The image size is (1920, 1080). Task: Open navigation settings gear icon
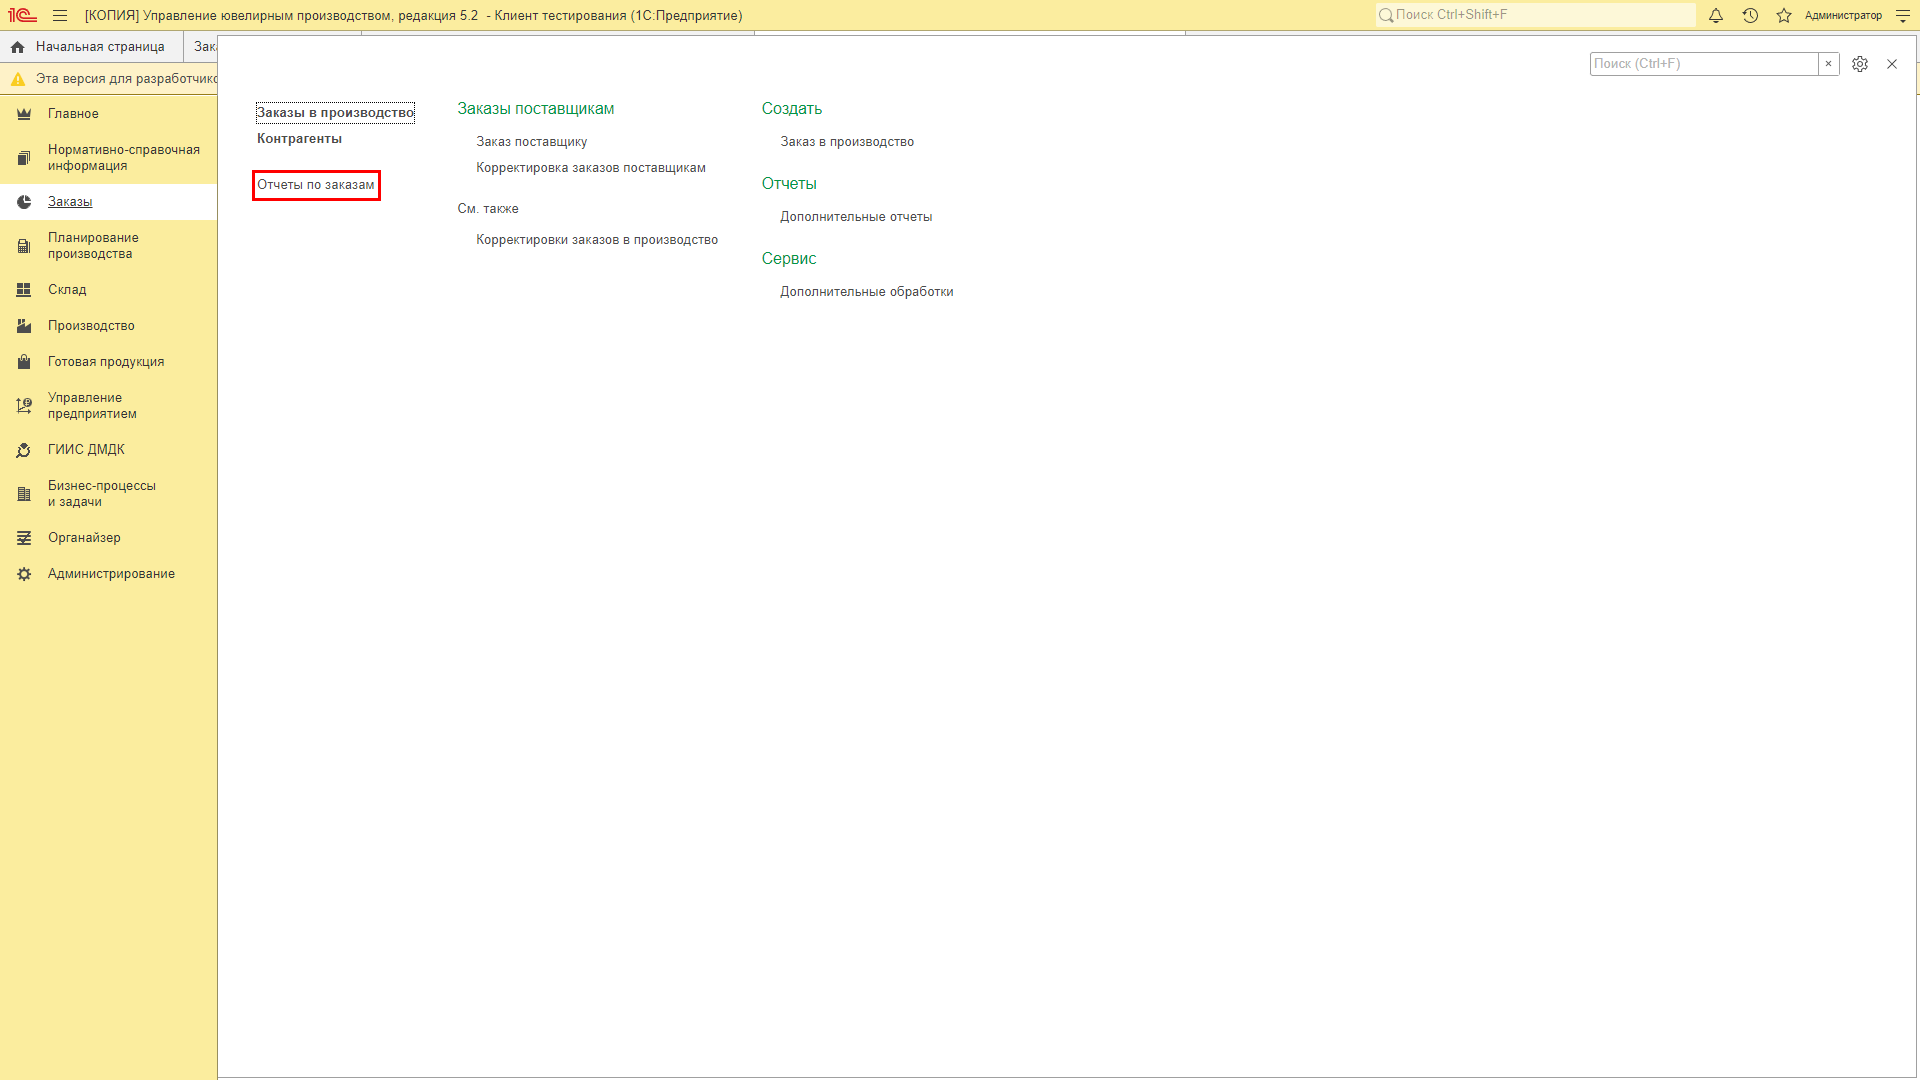(x=1860, y=64)
